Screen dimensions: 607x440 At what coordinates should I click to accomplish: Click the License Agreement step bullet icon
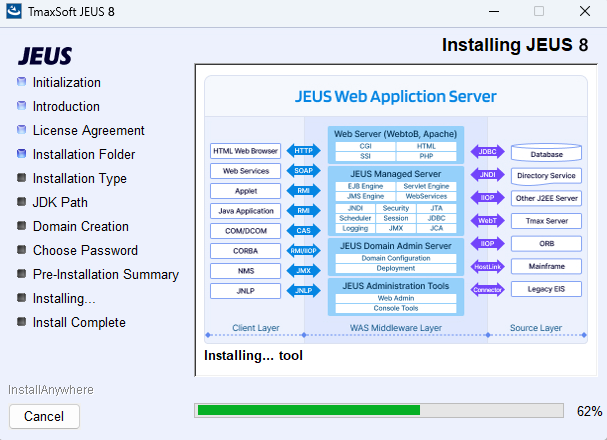point(21,130)
